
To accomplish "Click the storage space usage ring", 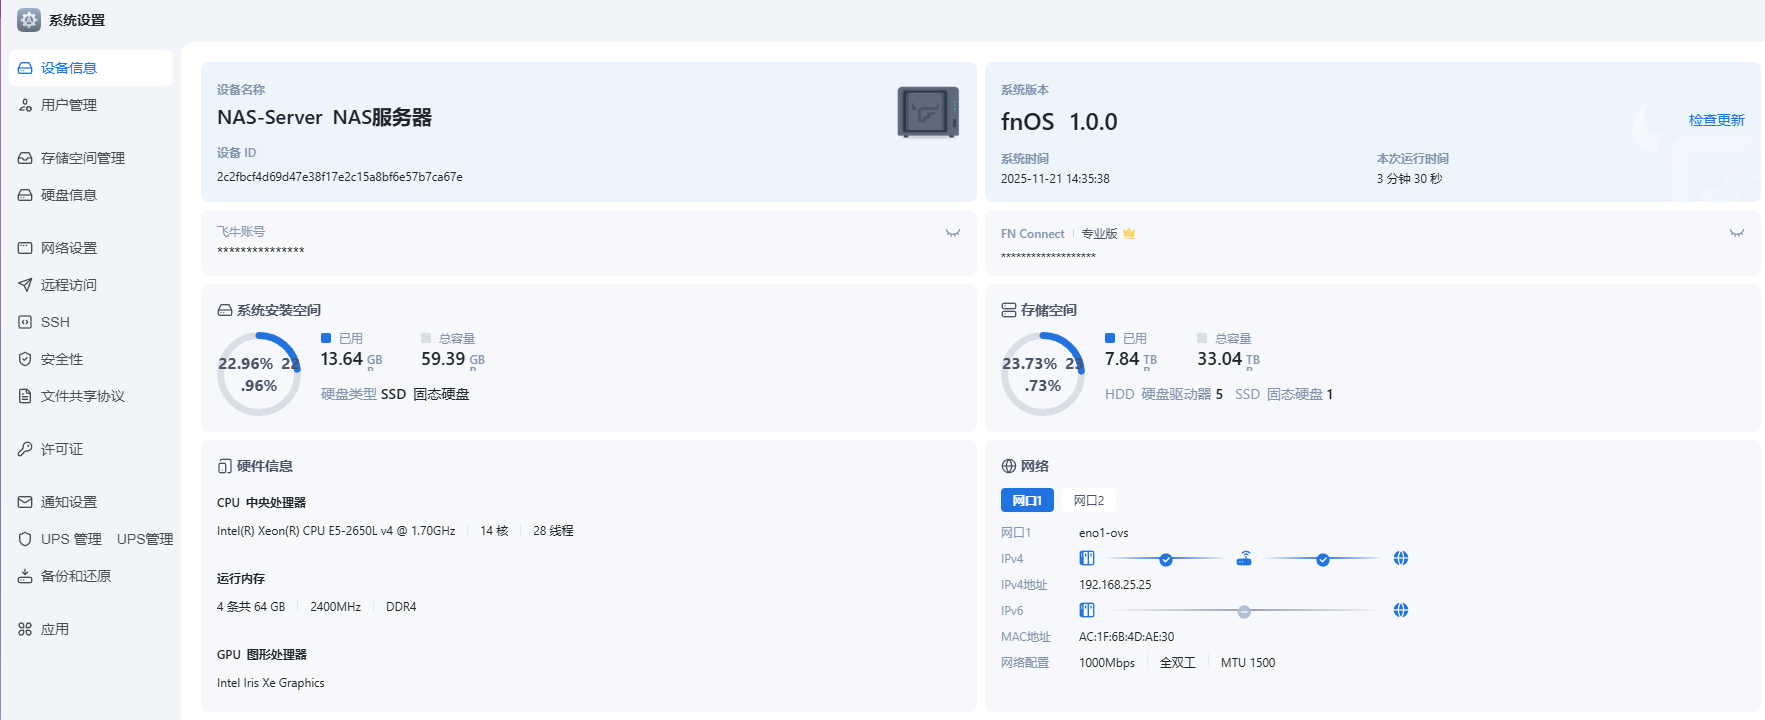I will click(x=1042, y=374).
